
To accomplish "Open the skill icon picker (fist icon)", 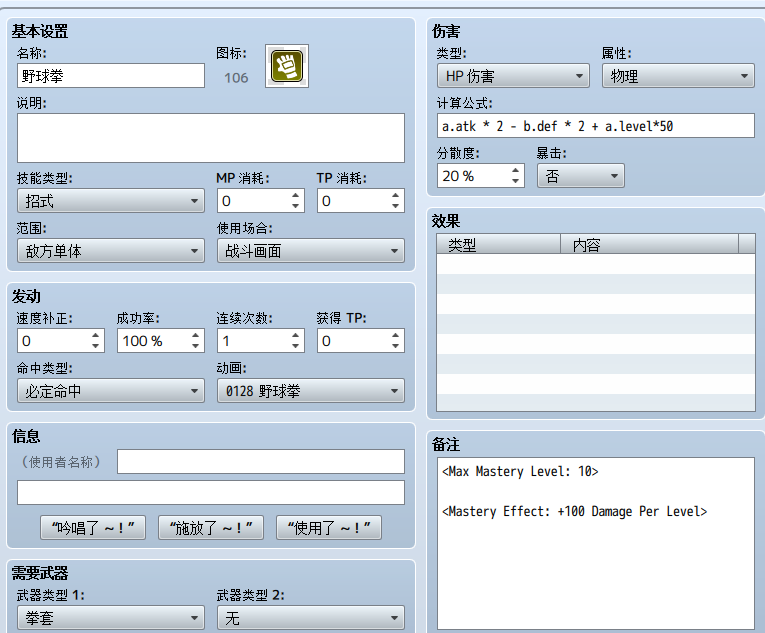I will coord(286,66).
